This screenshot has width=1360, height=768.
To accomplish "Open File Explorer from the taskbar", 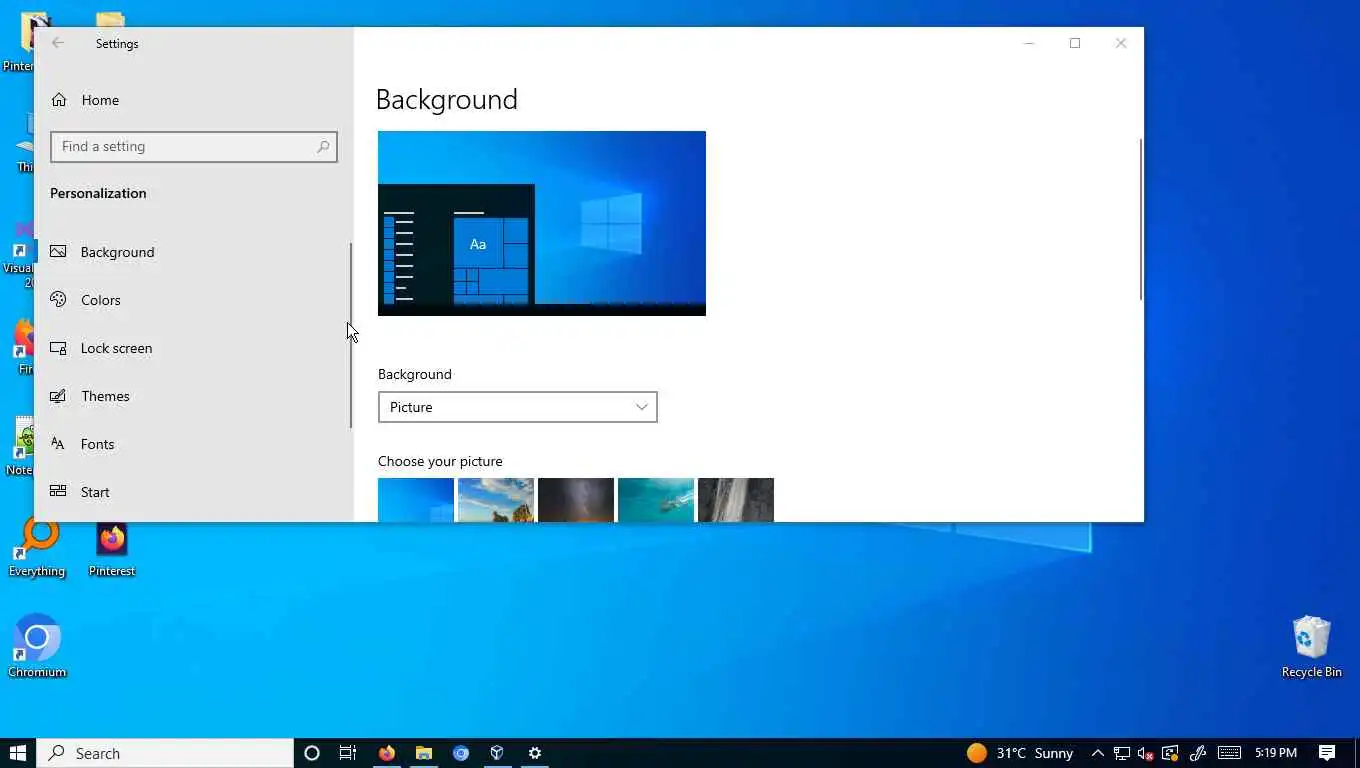I will [x=424, y=753].
